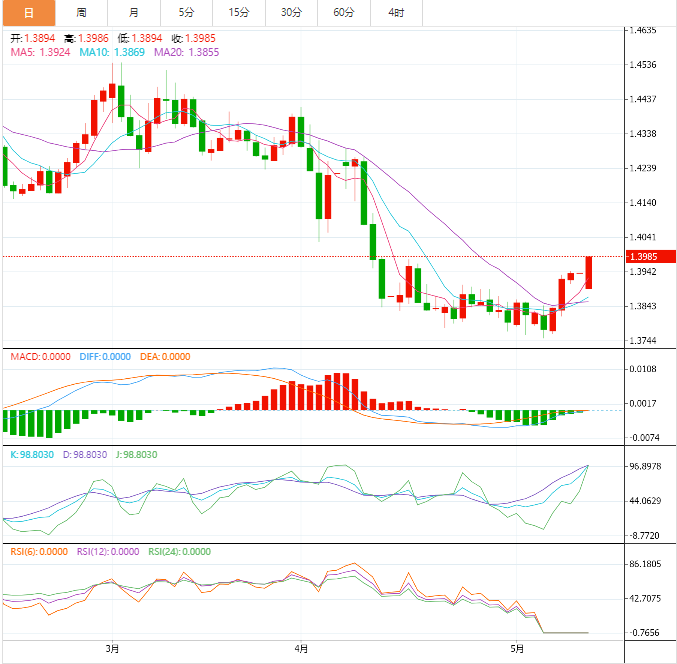Click the 低:1.3894 low price value
Viewport: 677px width, 664px height.
pyautogui.click(x=140, y=38)
